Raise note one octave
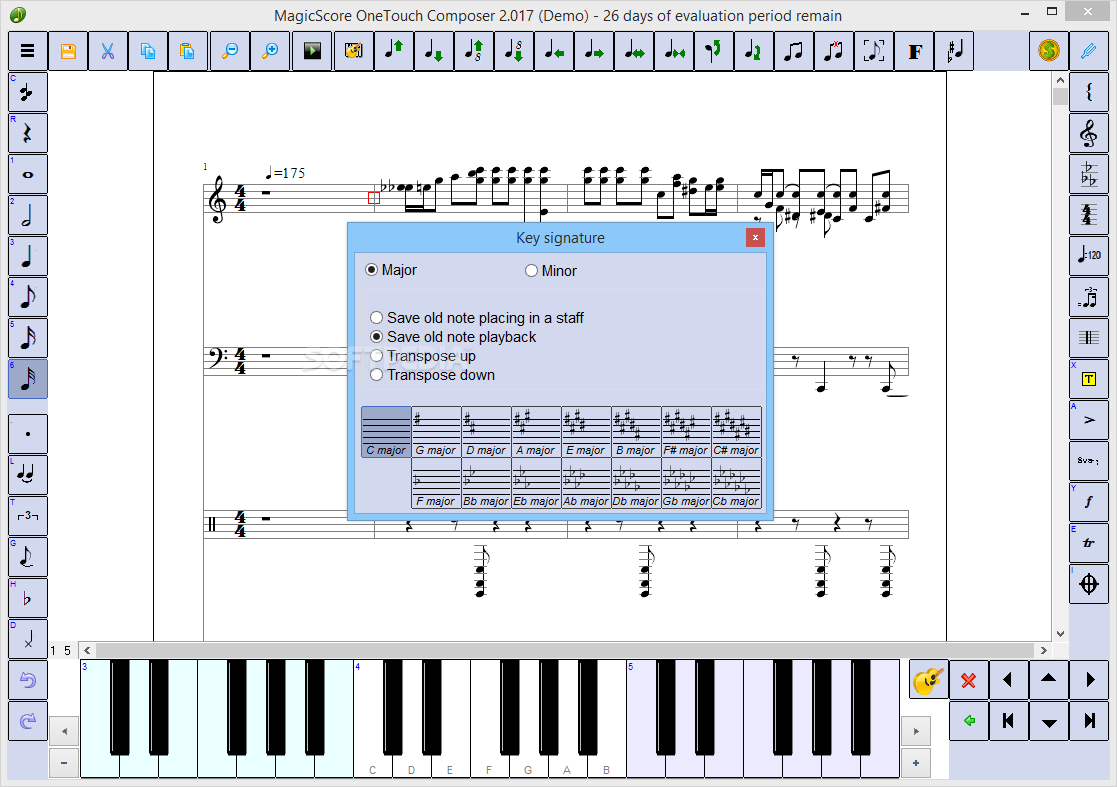Viewport: 1117px width, 787px height. tap(474, 51)
